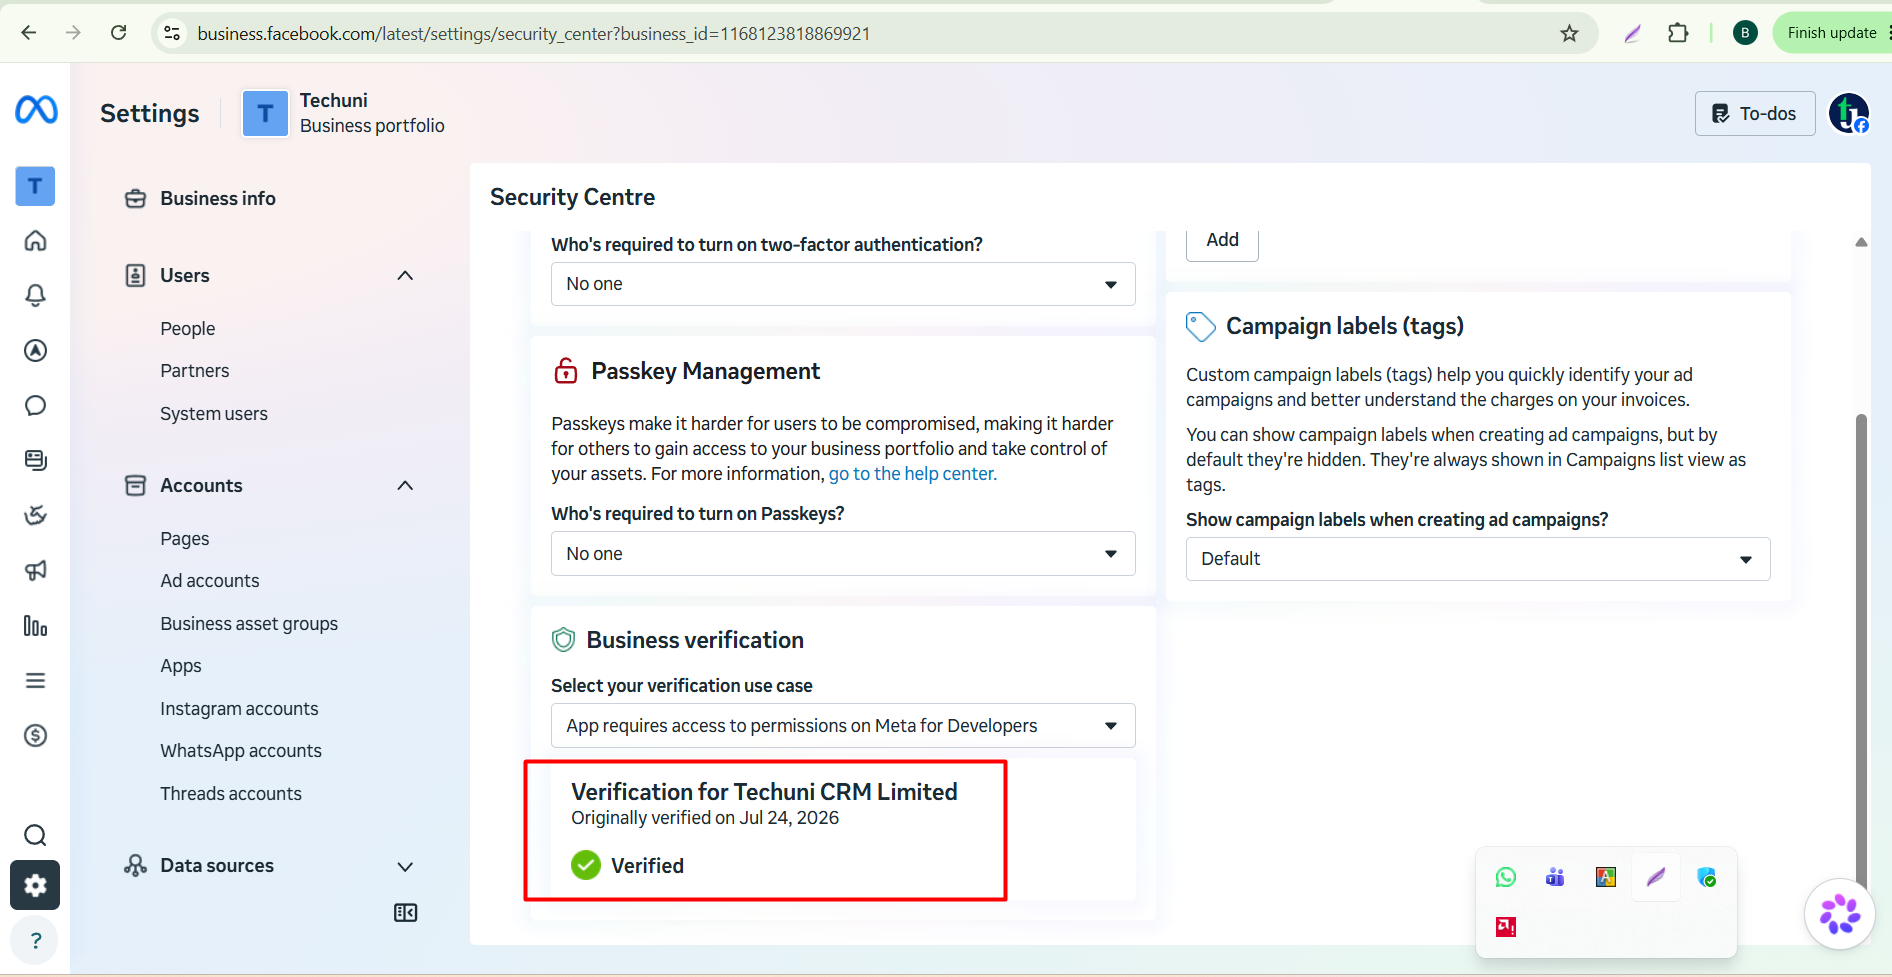Reload the page
The width and height of the screenshot is (1892, 977).
click(x=118, y=33)
